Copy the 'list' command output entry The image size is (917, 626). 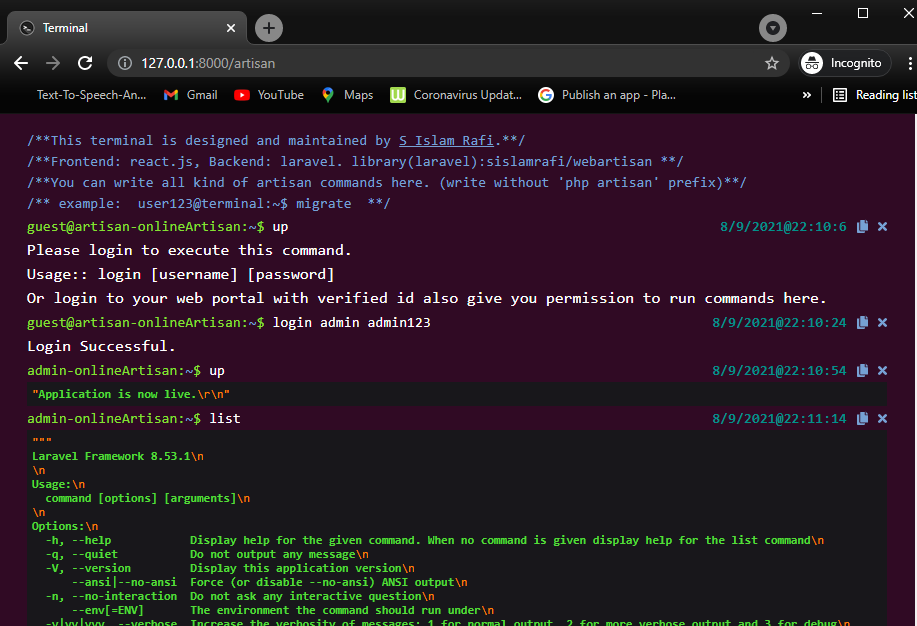(x=862, y=418)
